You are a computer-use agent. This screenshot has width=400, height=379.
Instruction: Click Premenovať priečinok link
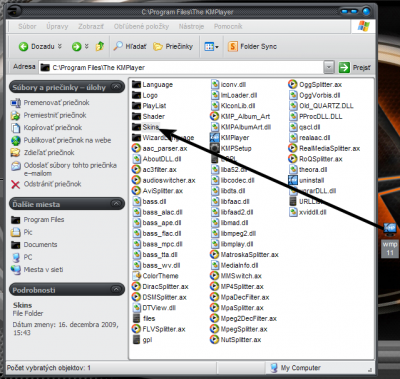pos(56,103)
